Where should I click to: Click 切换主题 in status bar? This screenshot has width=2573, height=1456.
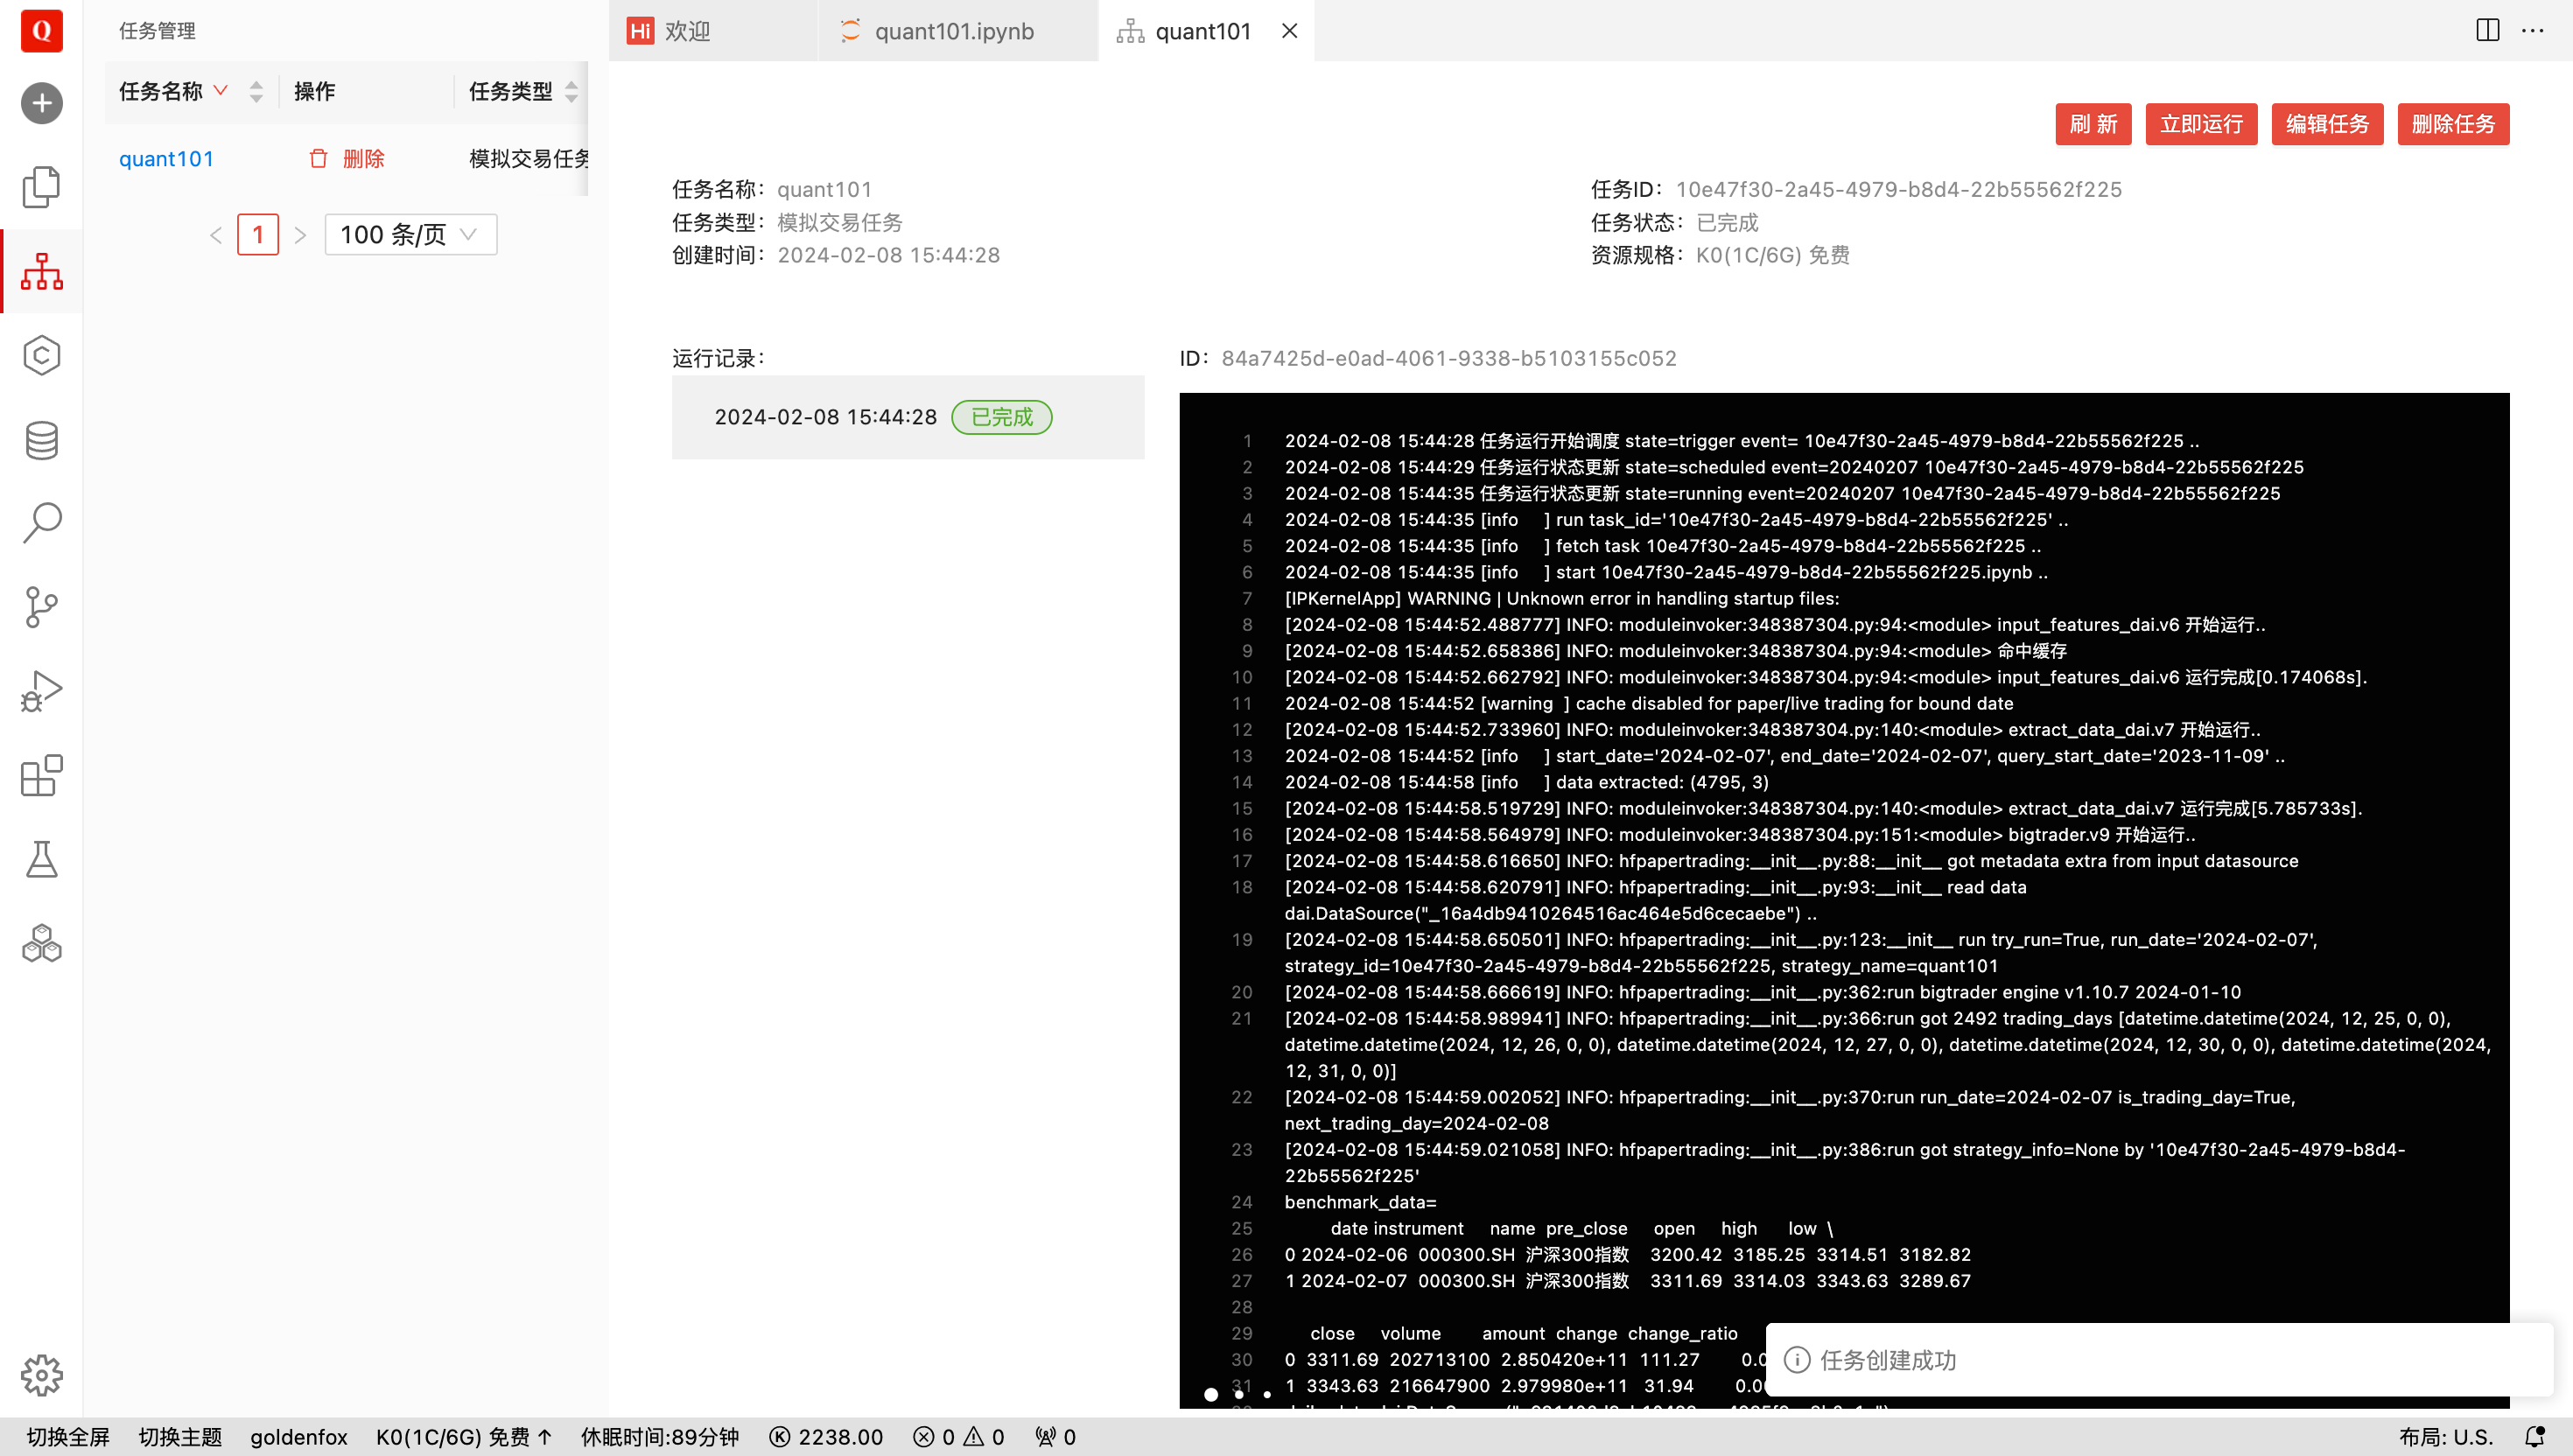coord(180,1437)
